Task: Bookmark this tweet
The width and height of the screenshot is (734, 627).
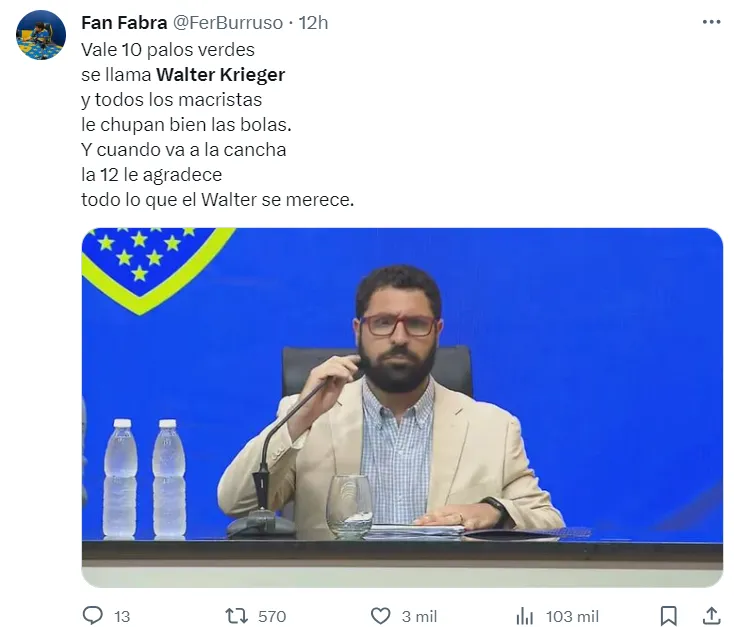Action: (669, 615)
